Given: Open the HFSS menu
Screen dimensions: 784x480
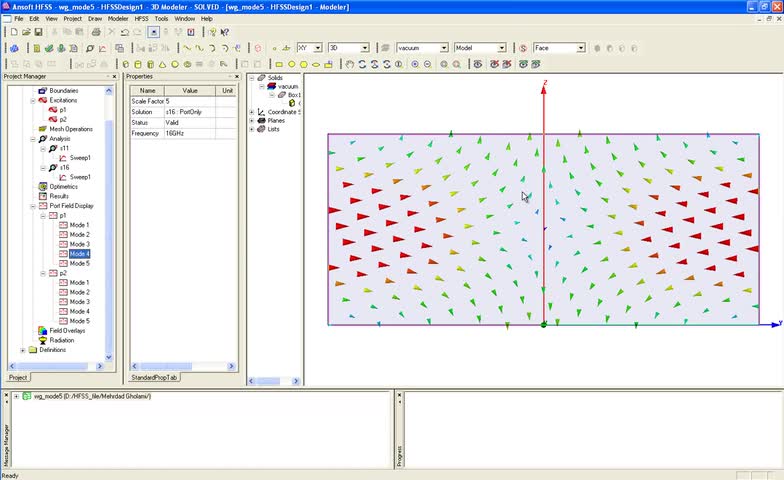Looking at the screenshot, I should pyautogui.click(x=140, y=18).
